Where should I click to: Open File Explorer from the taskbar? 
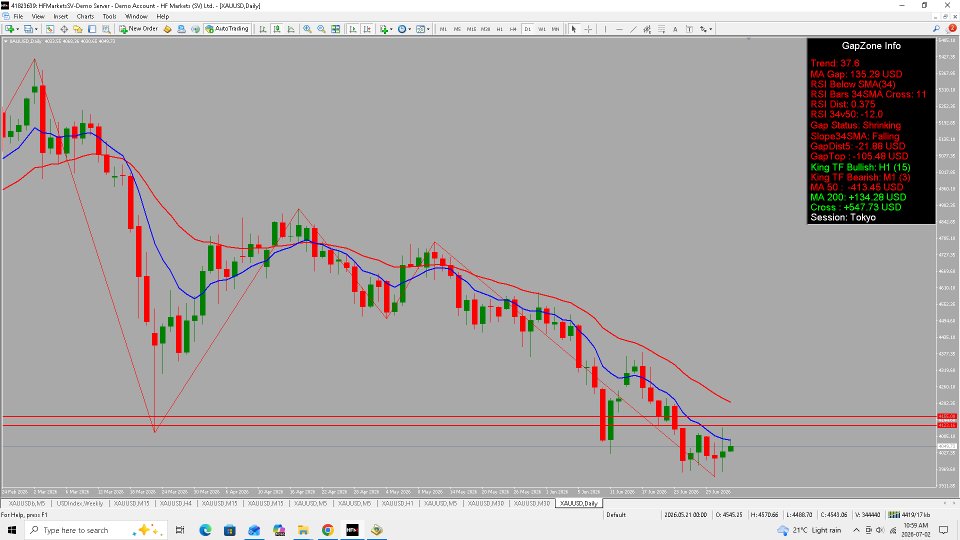[303, 530]
